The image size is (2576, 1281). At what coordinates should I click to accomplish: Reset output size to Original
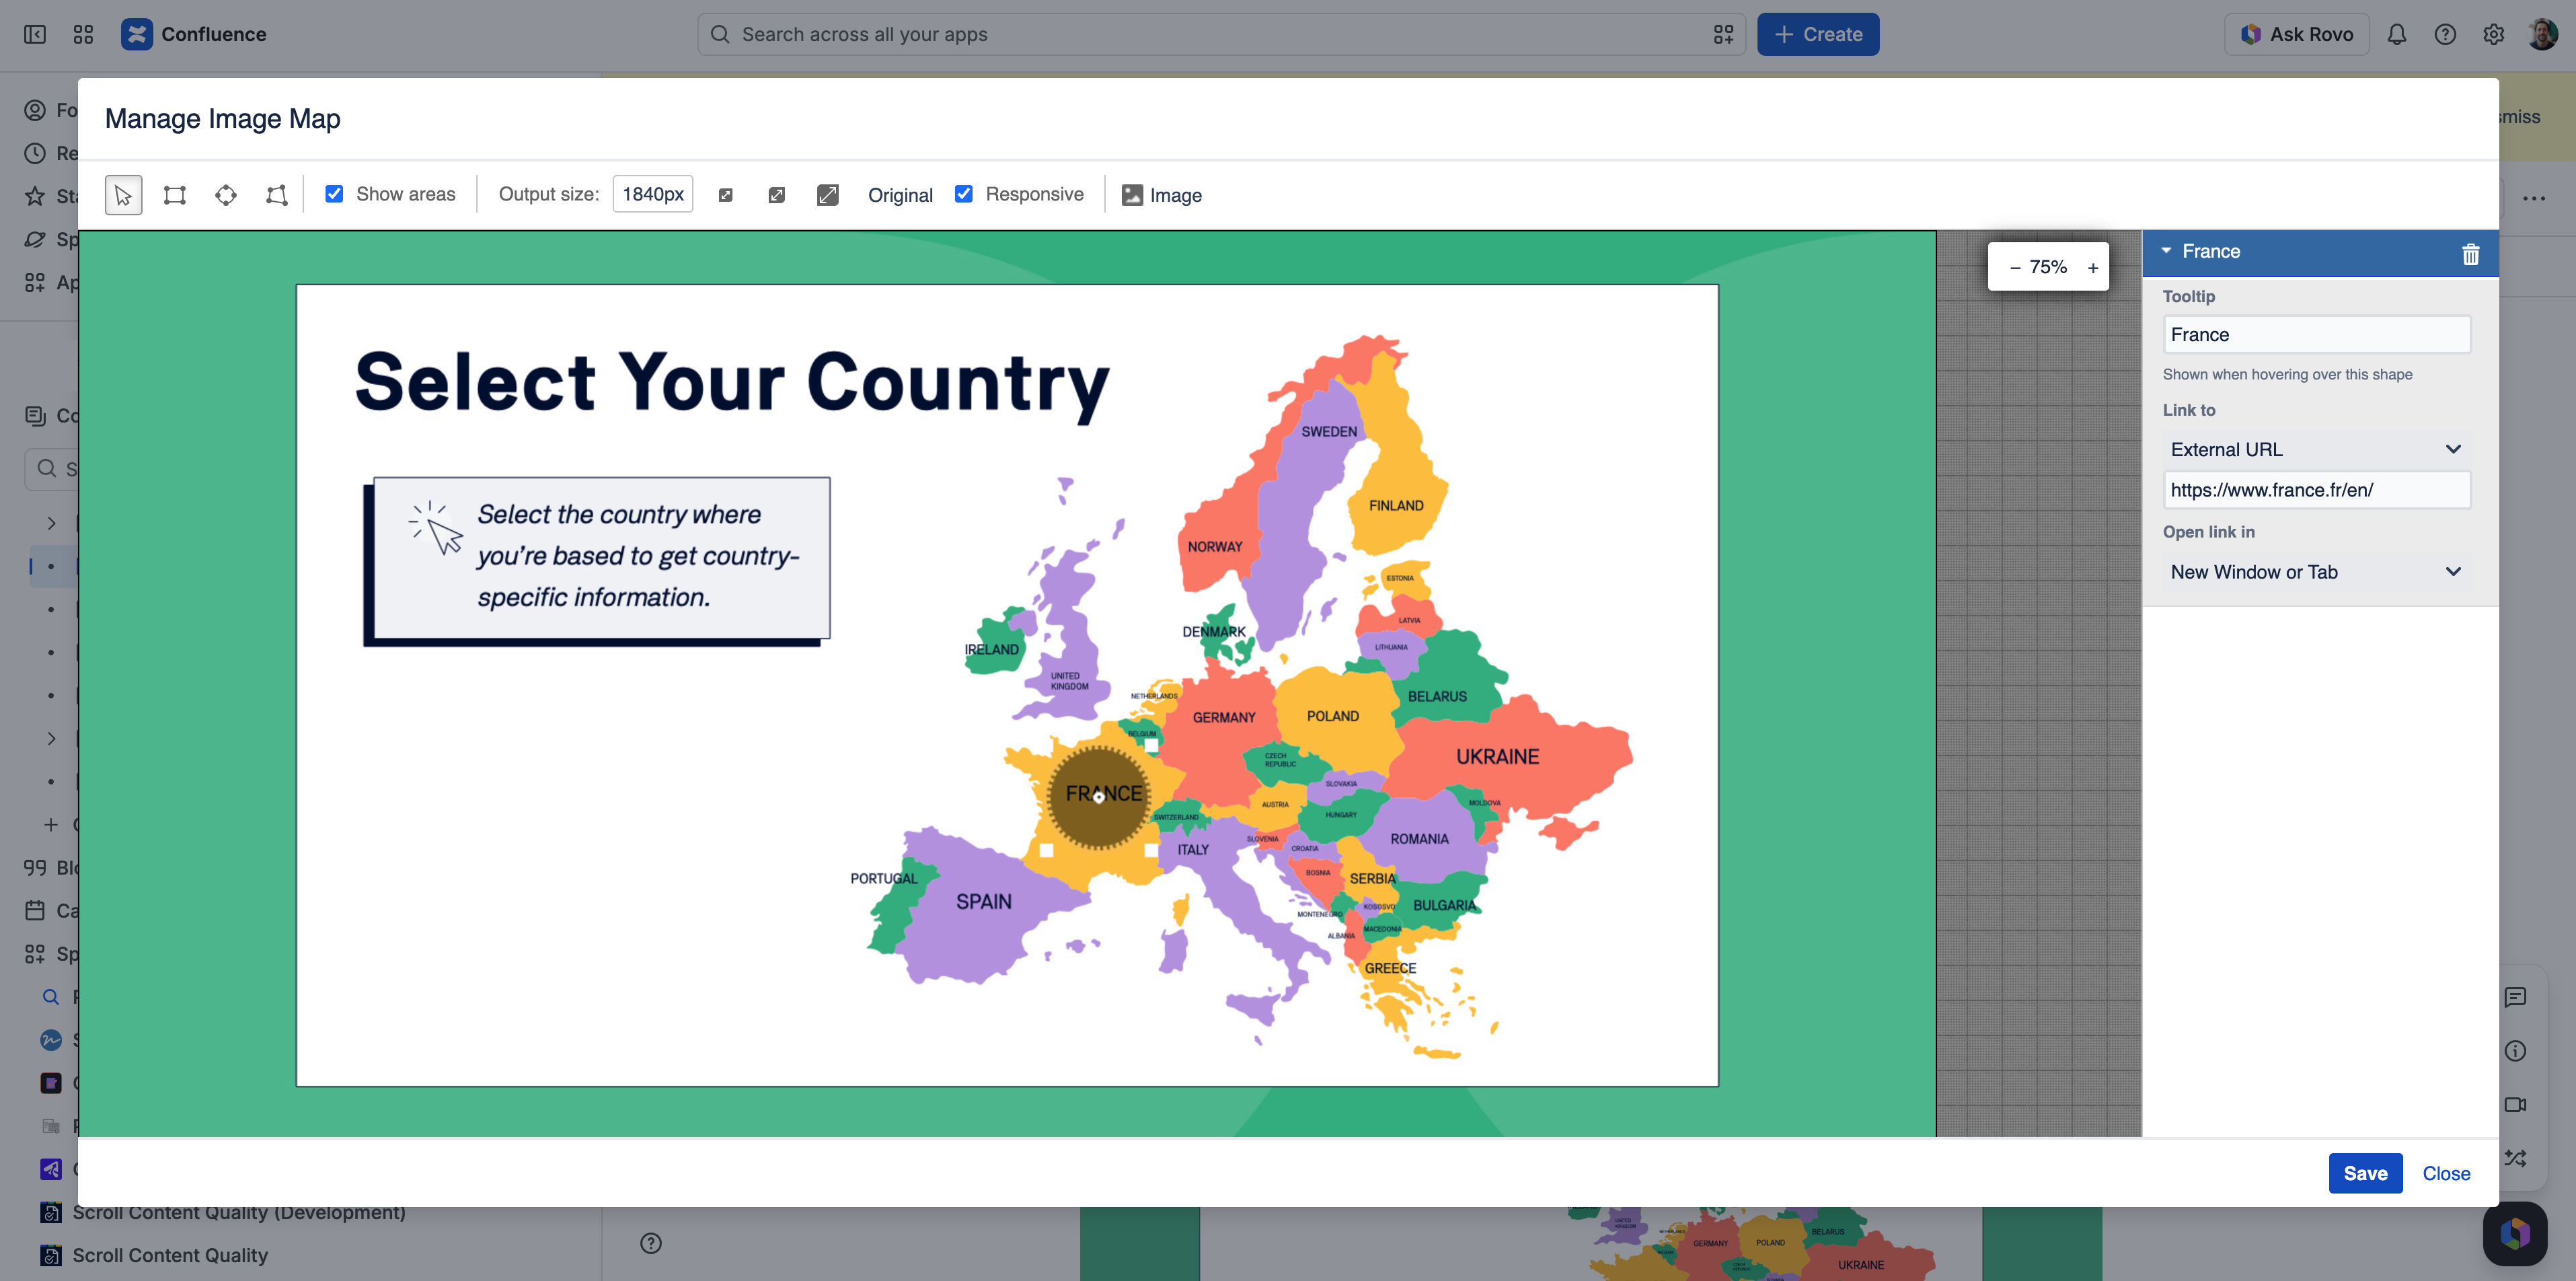click(x=900, y=195)
